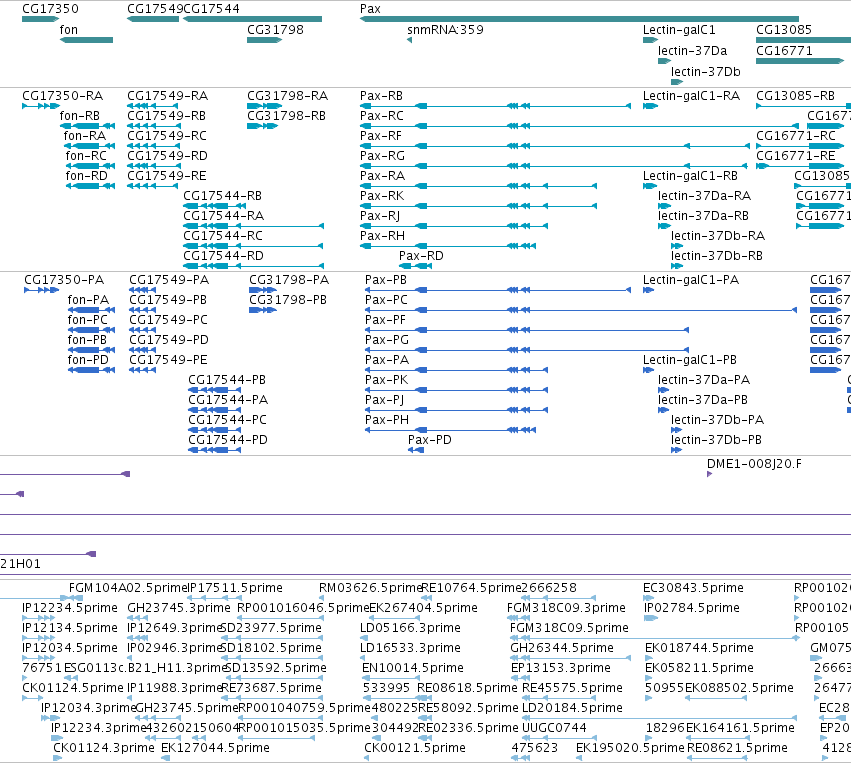This screenshot has width=851, height=763.
Task: Click the RM03626.5prime EST label
Action: 370,588
